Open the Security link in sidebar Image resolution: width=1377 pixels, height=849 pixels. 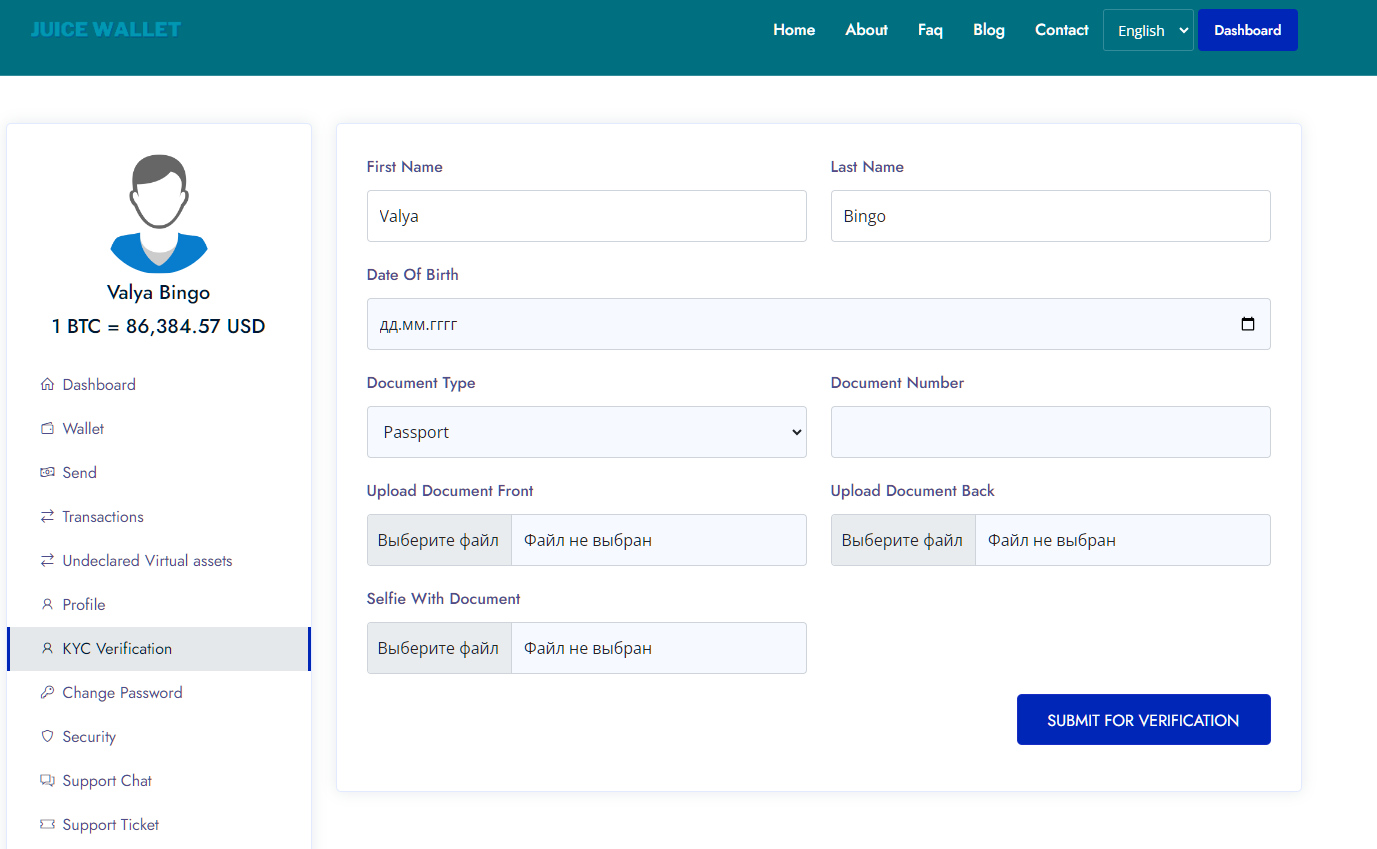[x=89, y=737]
